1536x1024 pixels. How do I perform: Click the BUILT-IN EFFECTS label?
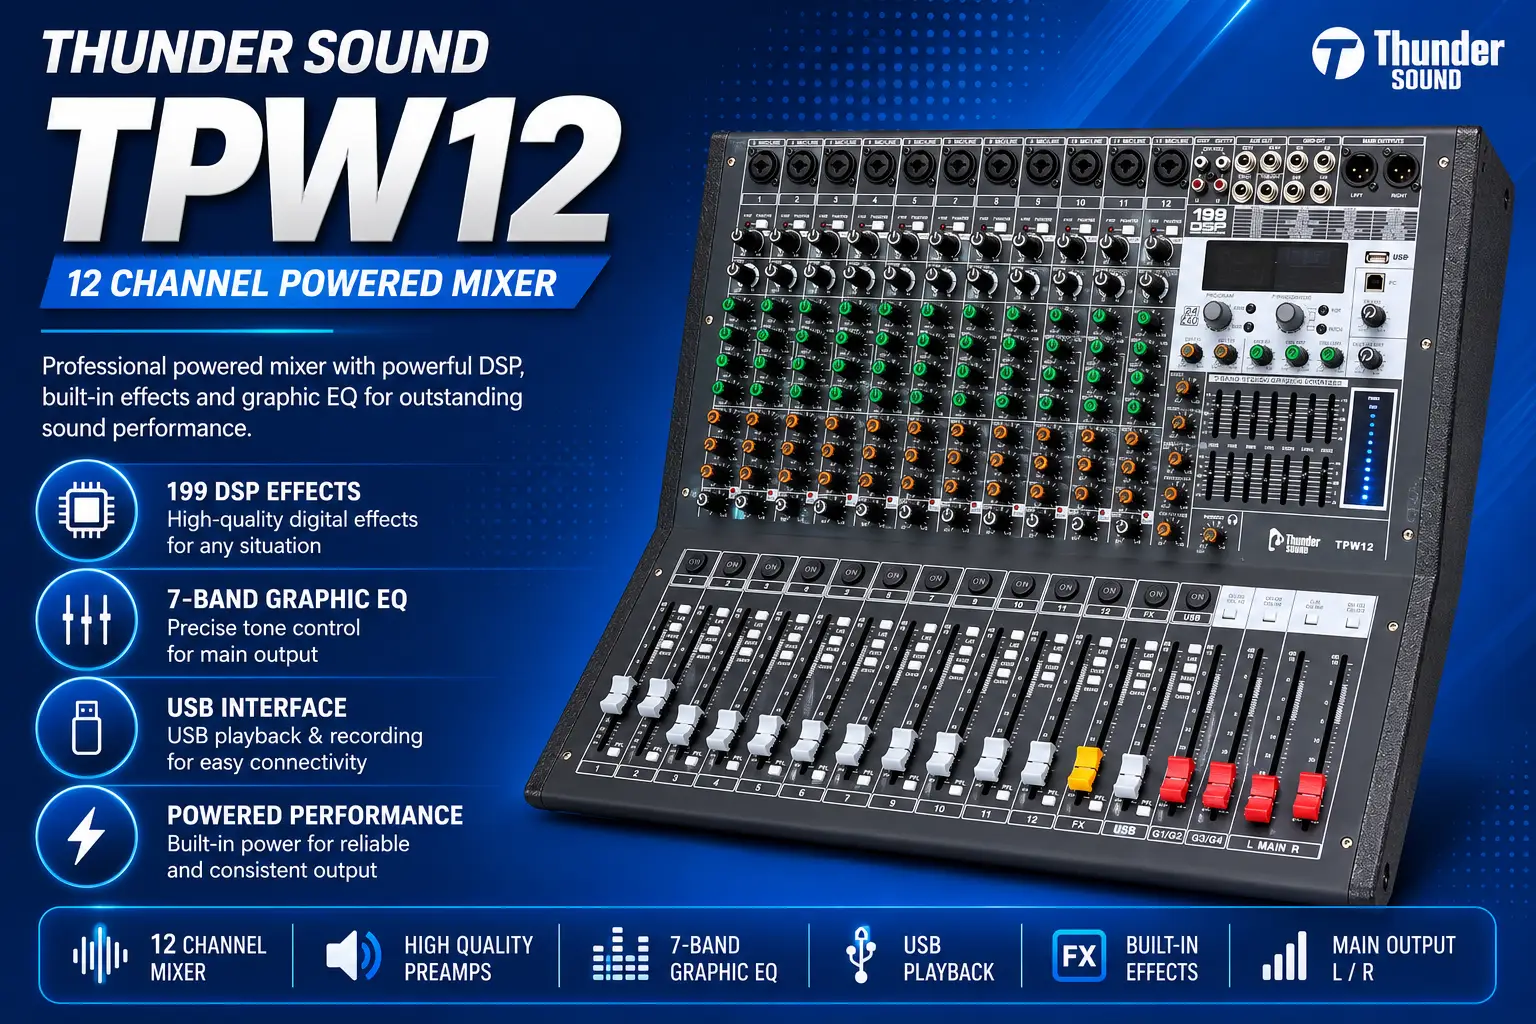[x=1162, y=958]
